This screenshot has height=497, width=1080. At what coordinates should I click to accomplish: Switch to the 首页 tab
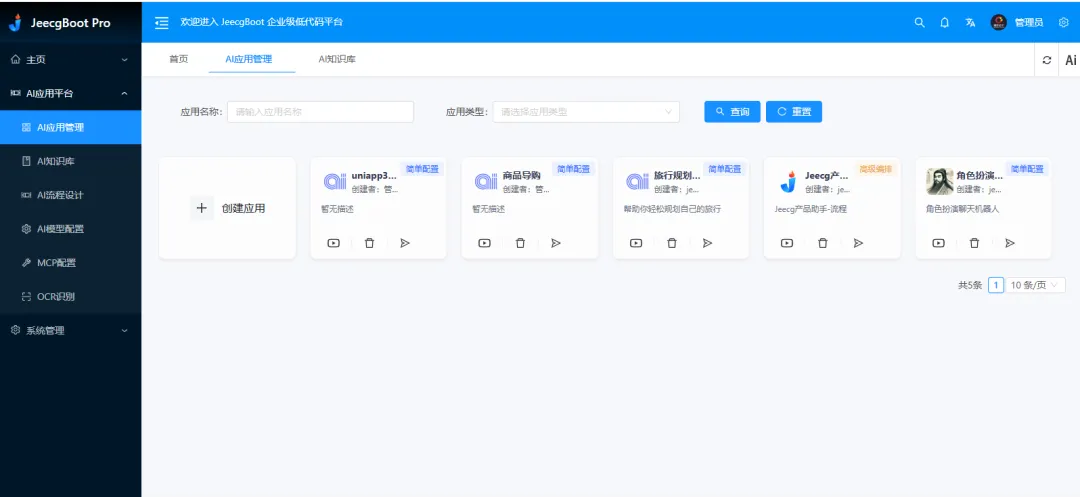178,59
